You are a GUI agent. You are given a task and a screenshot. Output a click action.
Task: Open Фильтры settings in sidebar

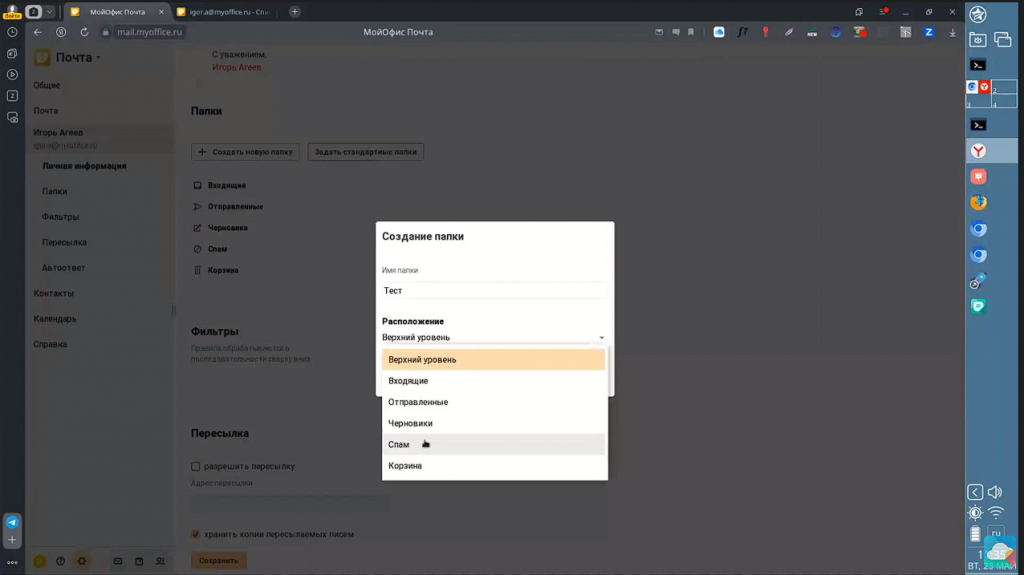click(60, 217)
